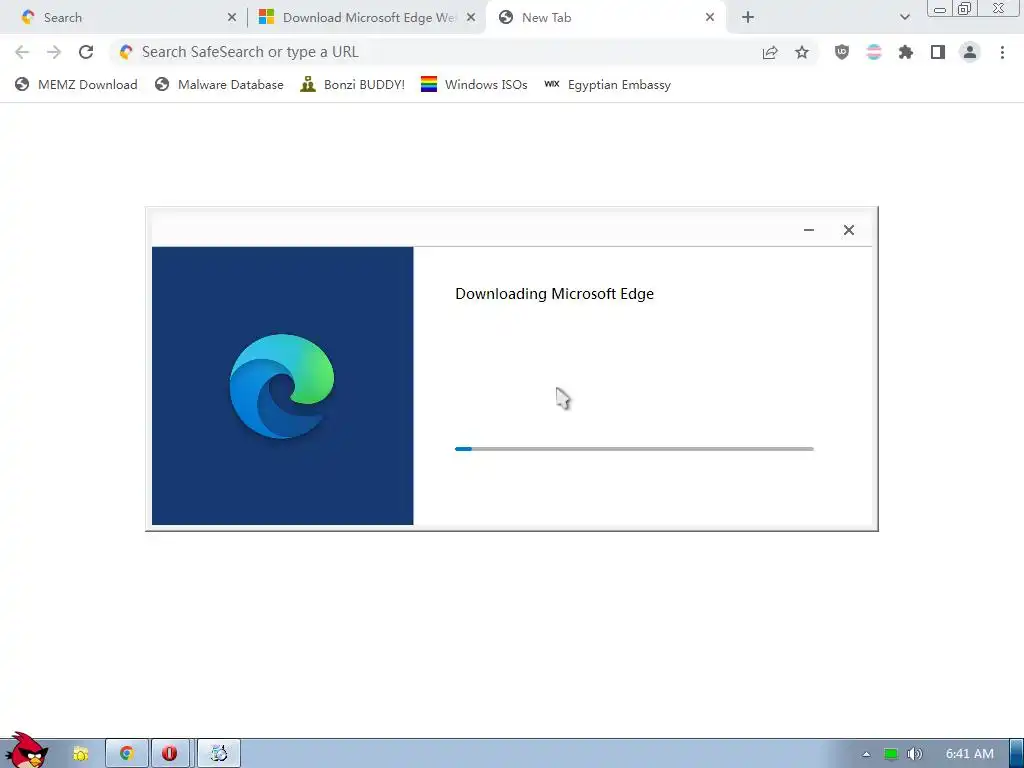
Task: Open the Windows ISOs bookmark
Action: [474, 85]
